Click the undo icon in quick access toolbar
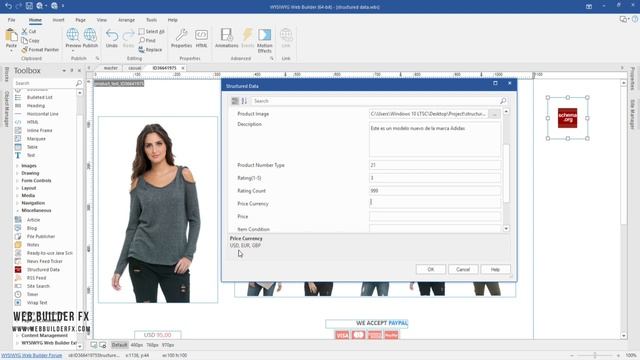 [x=8, y=6]
